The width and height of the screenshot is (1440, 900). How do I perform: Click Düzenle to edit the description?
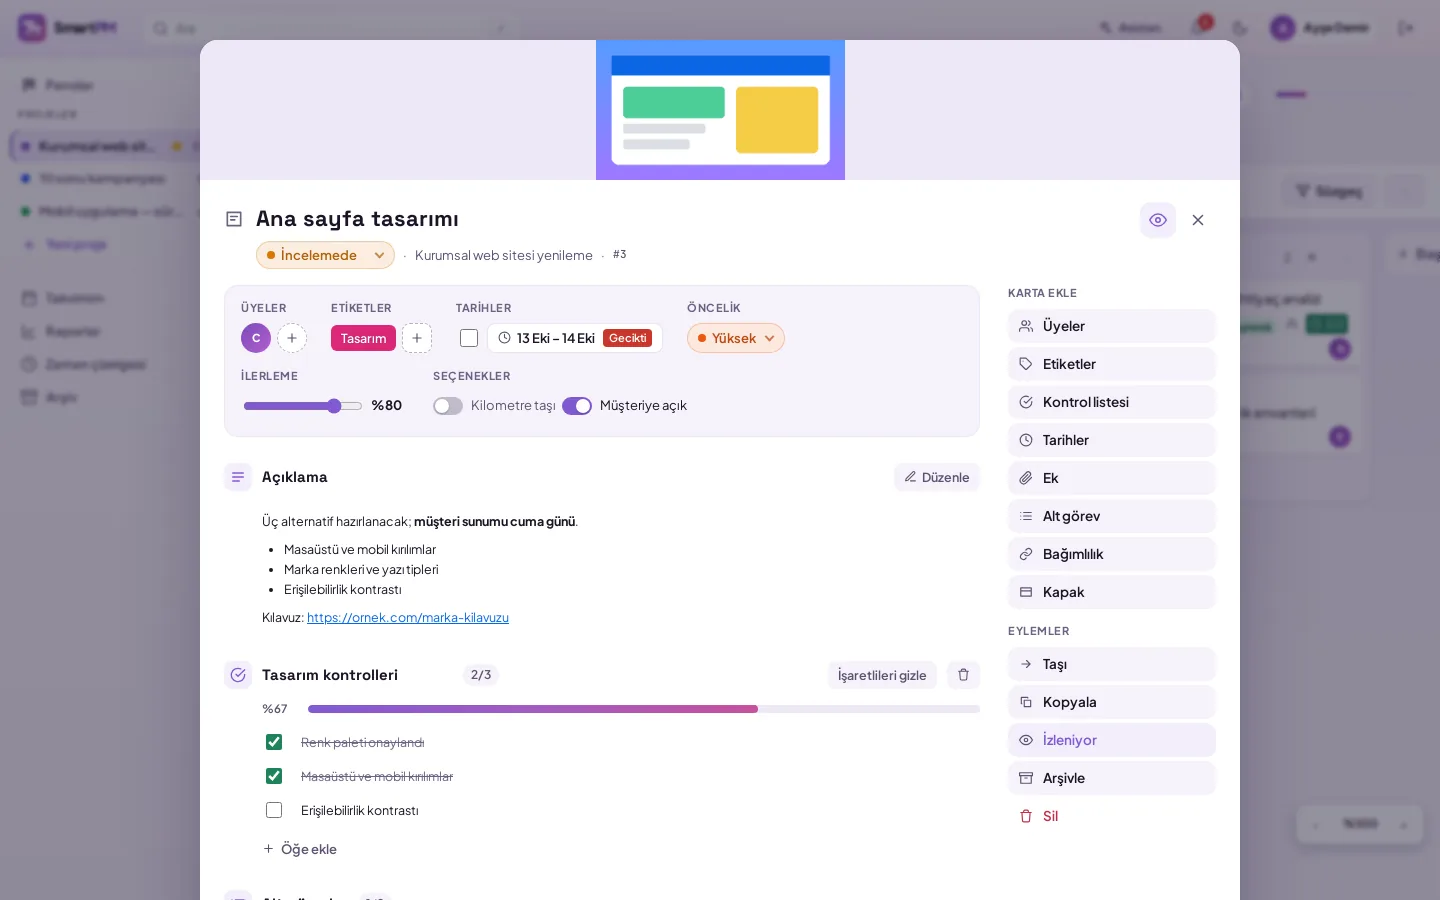(x=937, y=477)
